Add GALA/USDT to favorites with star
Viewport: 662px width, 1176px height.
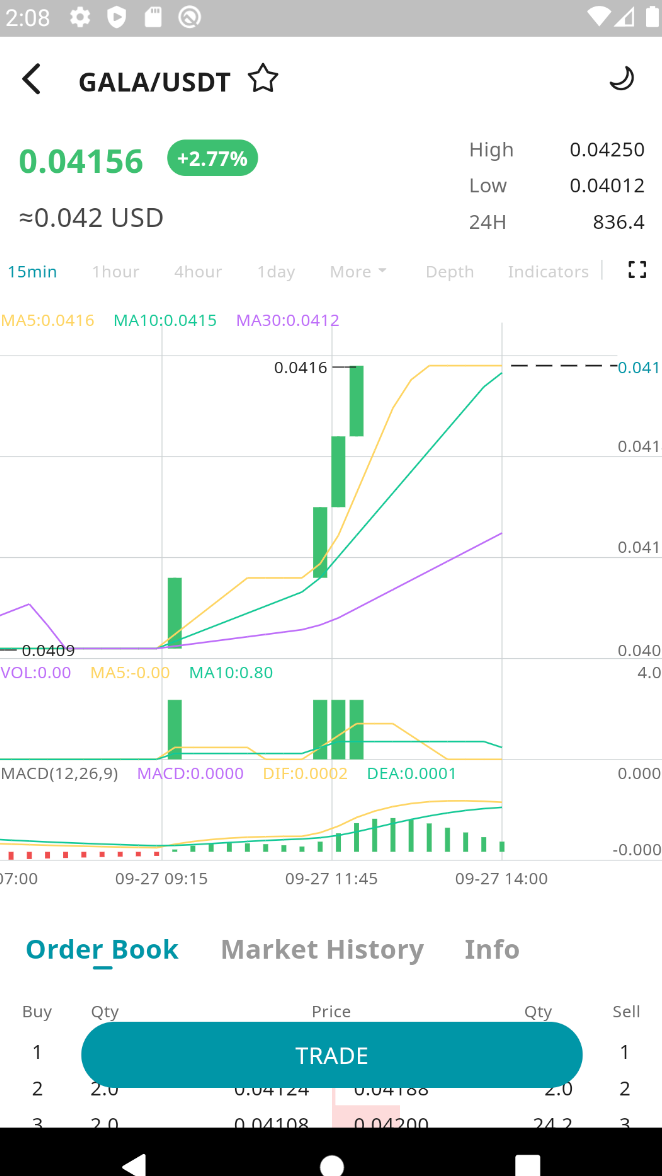(263, 79)
